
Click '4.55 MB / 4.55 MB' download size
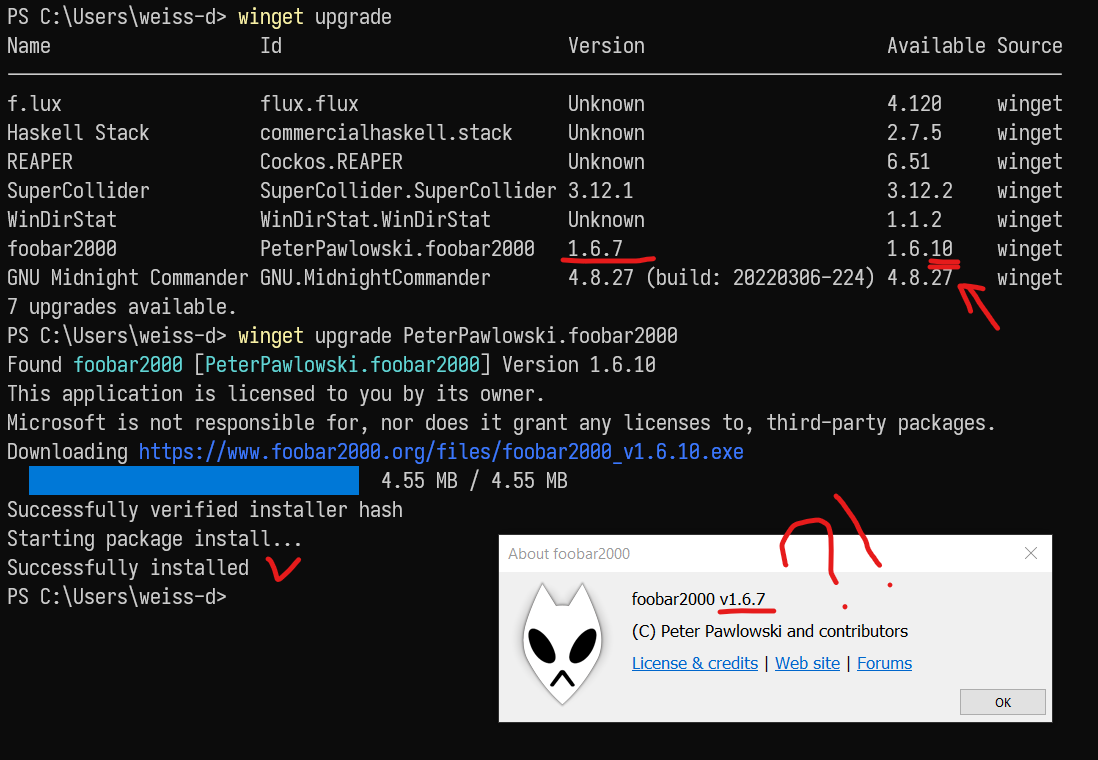pyautogui.click(x=474, y=481)
